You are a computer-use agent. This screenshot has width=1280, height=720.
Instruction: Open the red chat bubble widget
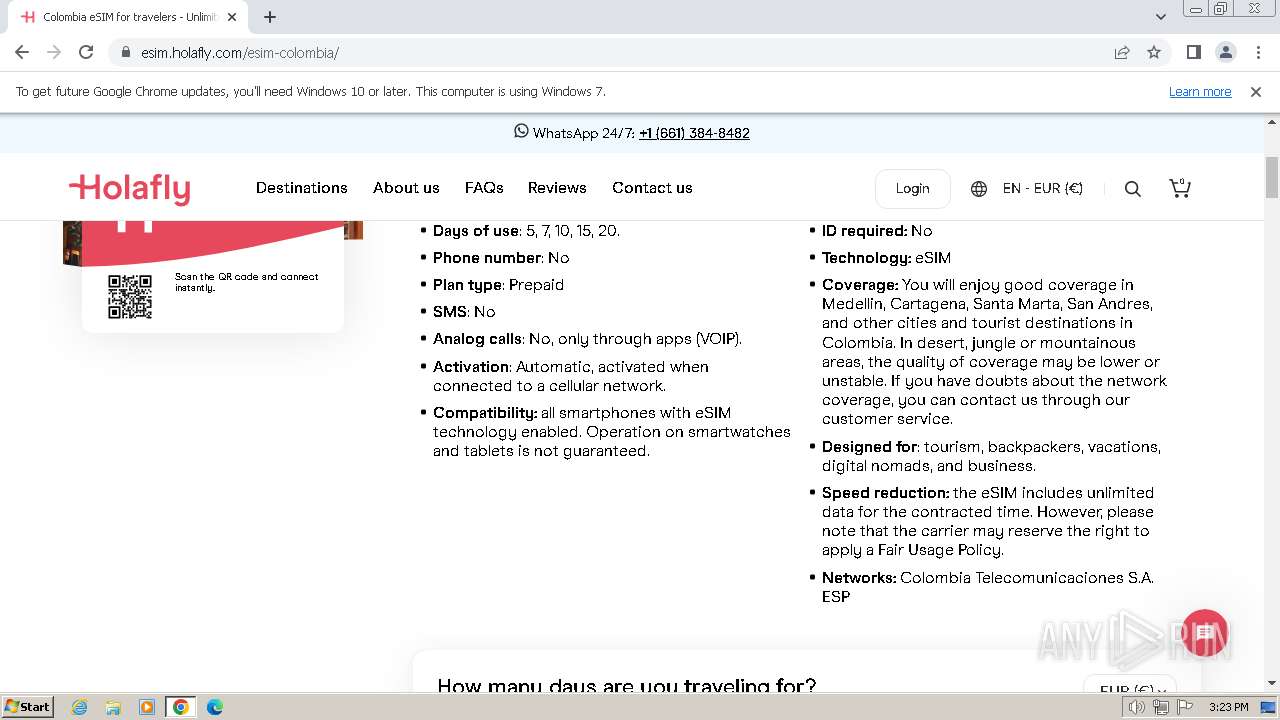click(x=1204, y=634)
